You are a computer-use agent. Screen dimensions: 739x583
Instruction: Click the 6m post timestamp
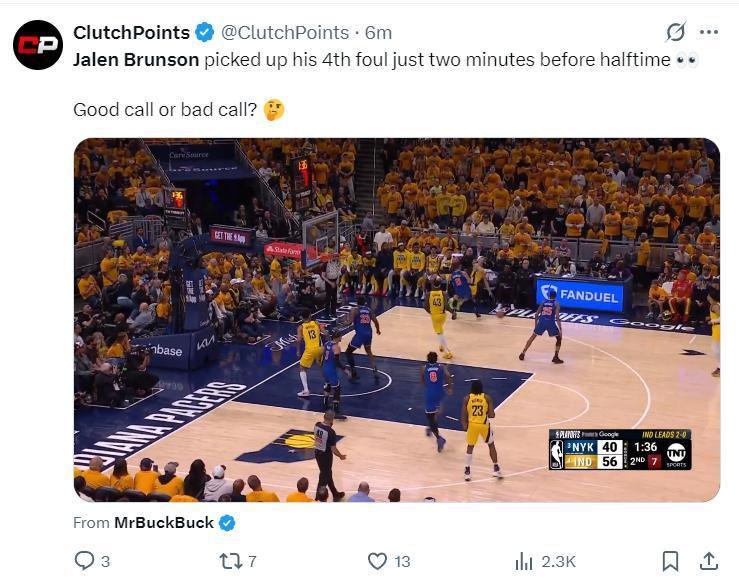tap(379, 33)
